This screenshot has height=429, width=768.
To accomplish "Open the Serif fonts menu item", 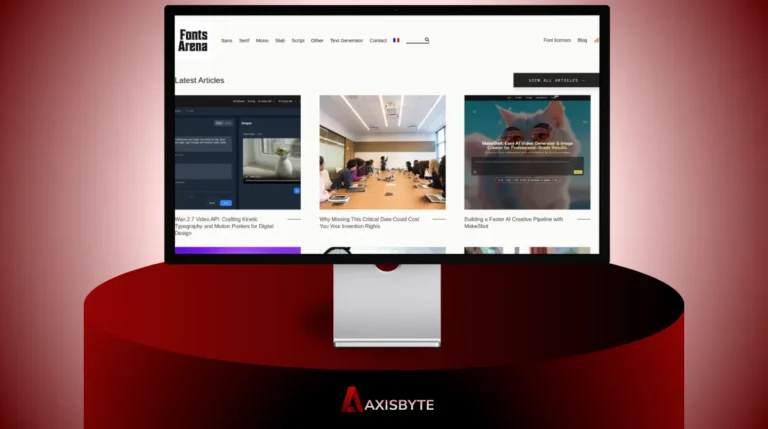I will (x=244, y=41).
